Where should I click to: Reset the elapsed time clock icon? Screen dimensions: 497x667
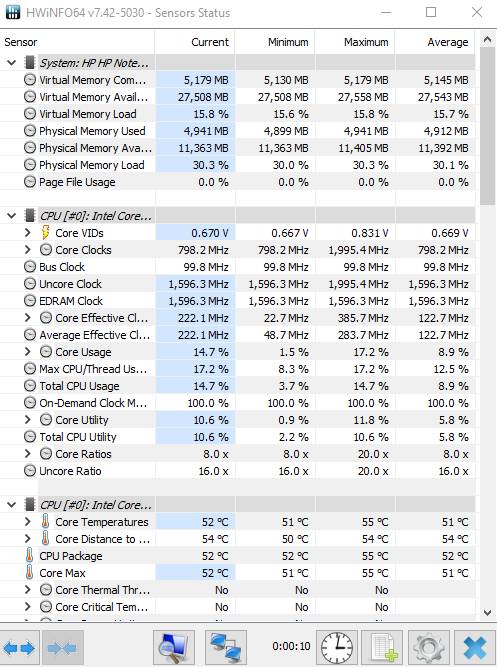(x=337, y=648)
